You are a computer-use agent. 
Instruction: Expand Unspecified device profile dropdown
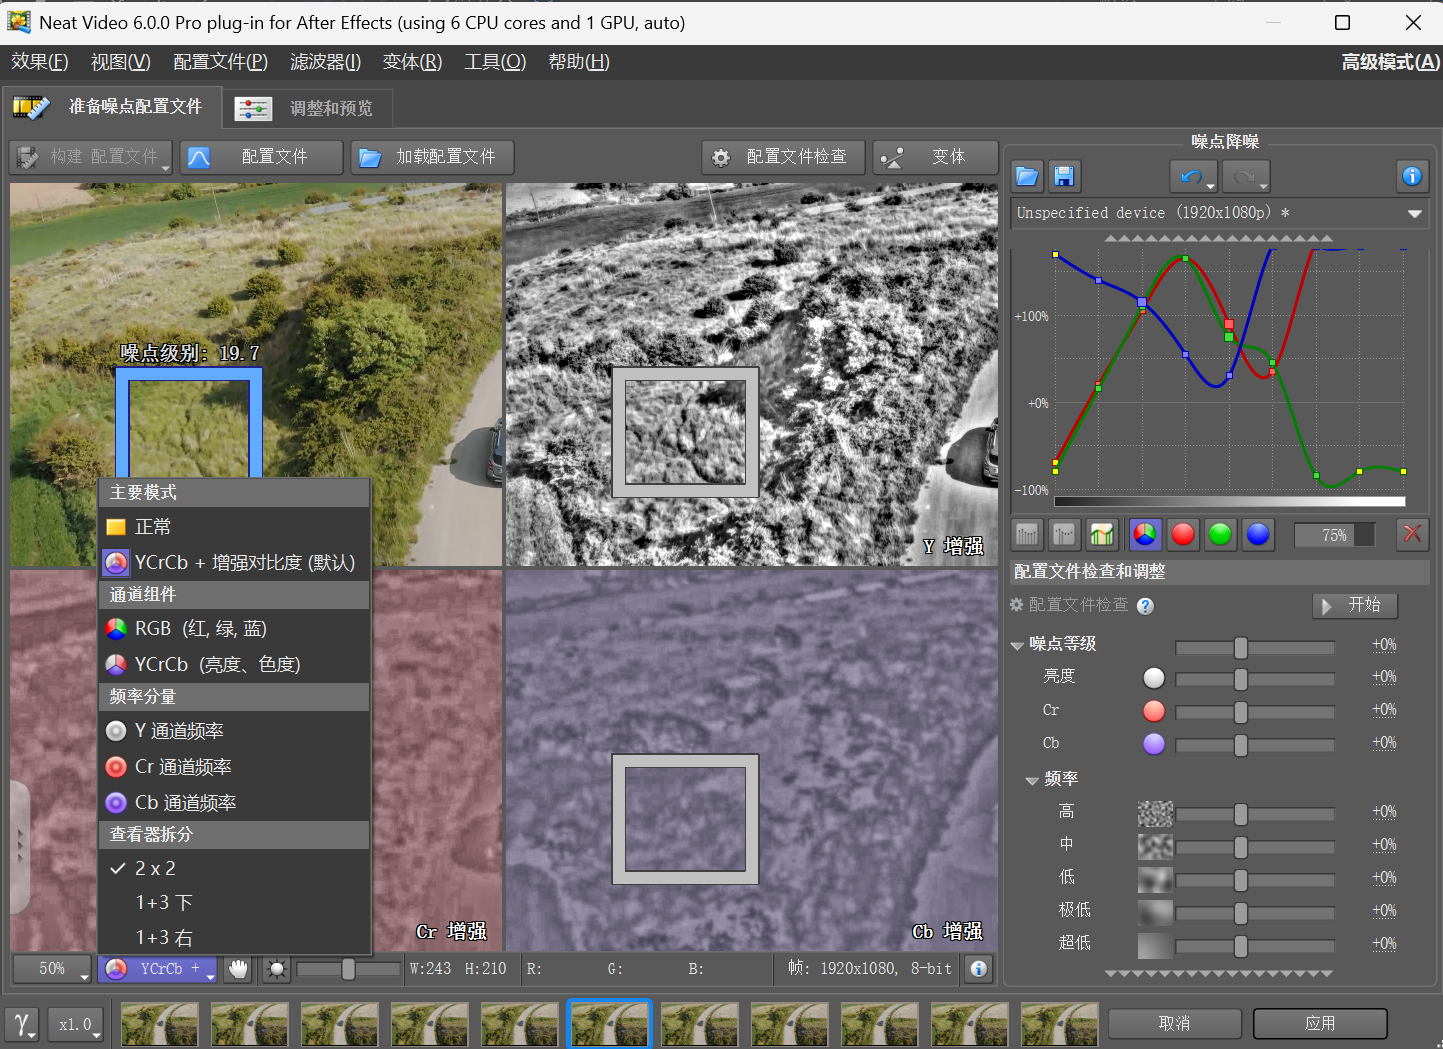click(1220, 213)
